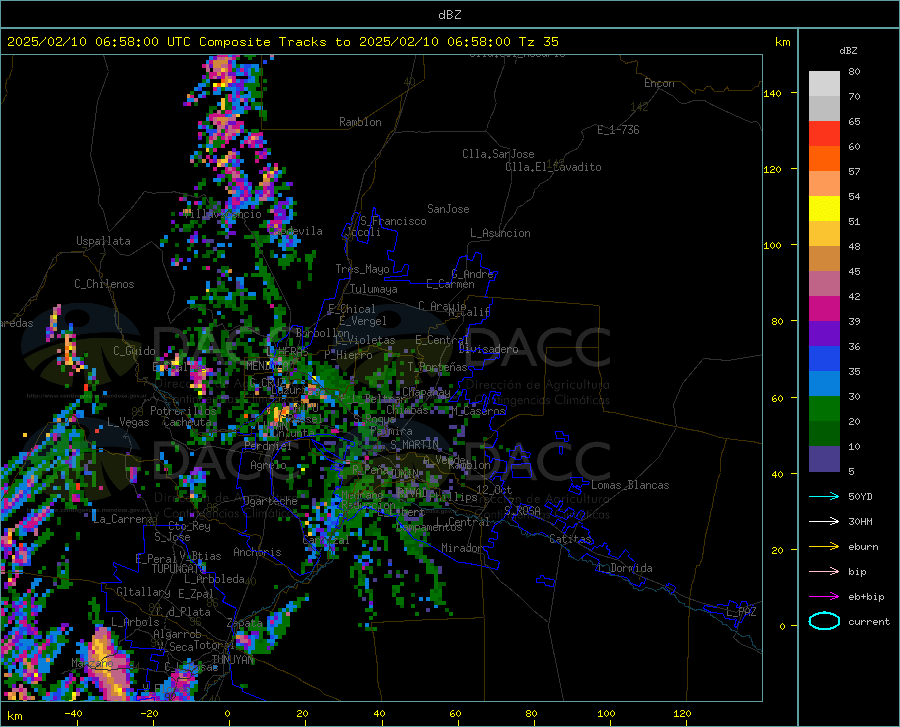Click the Potrerillos place label
The image size is (900, 727).
coord(183,411)
